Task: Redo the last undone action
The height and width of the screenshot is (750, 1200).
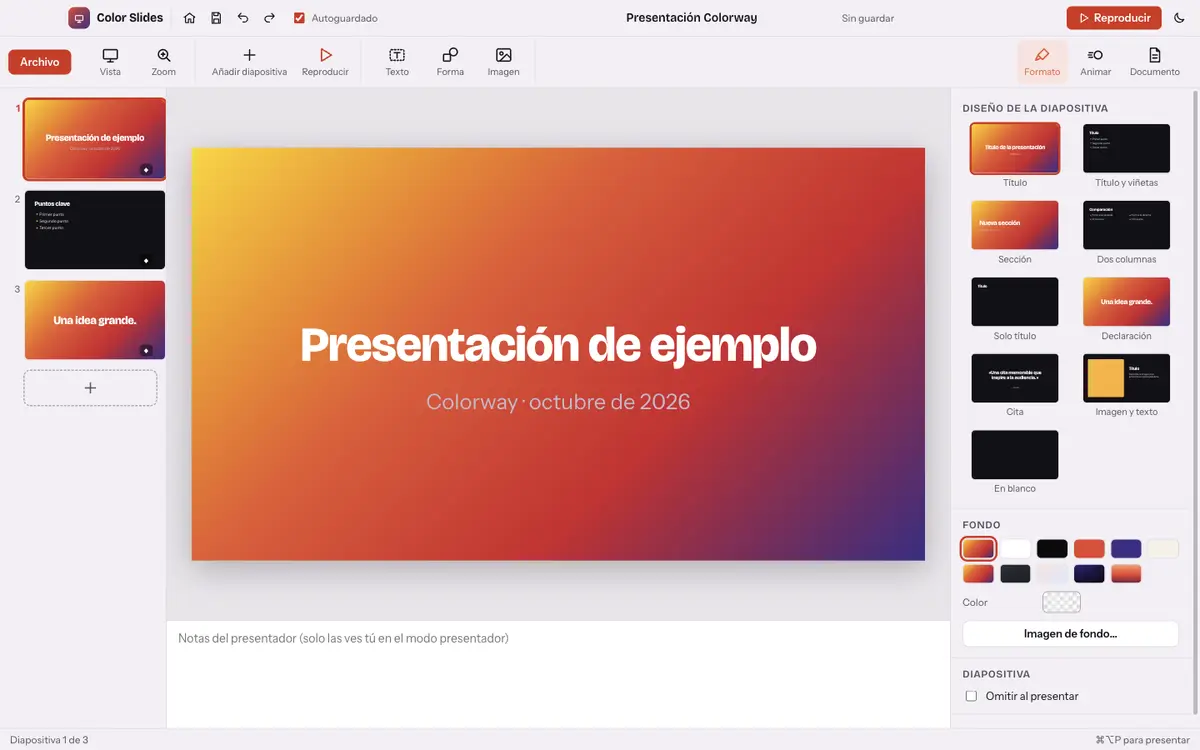Action: [x=270, y=18]
